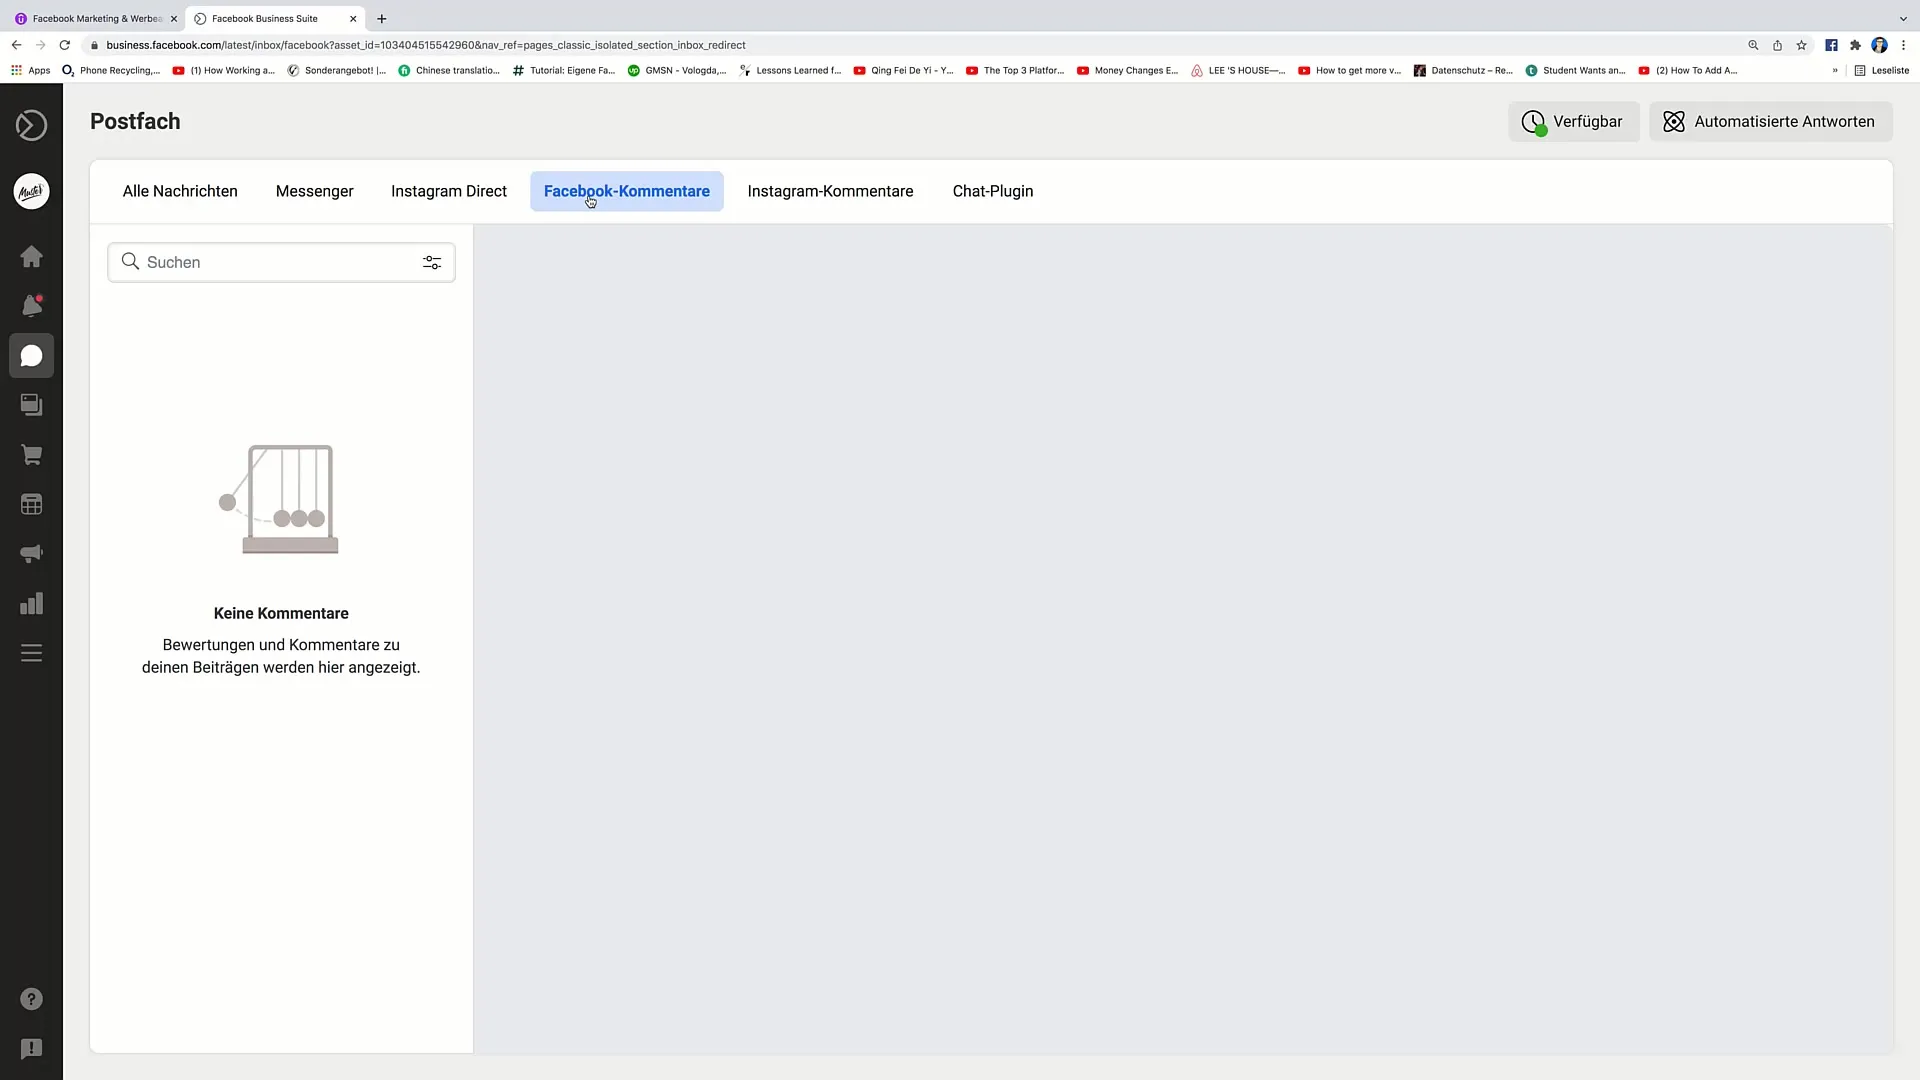Expand the hidden bookmarks overflow chevron
The width and height of the screenshot is (1920, 1080).
[x=1835, y=70]
